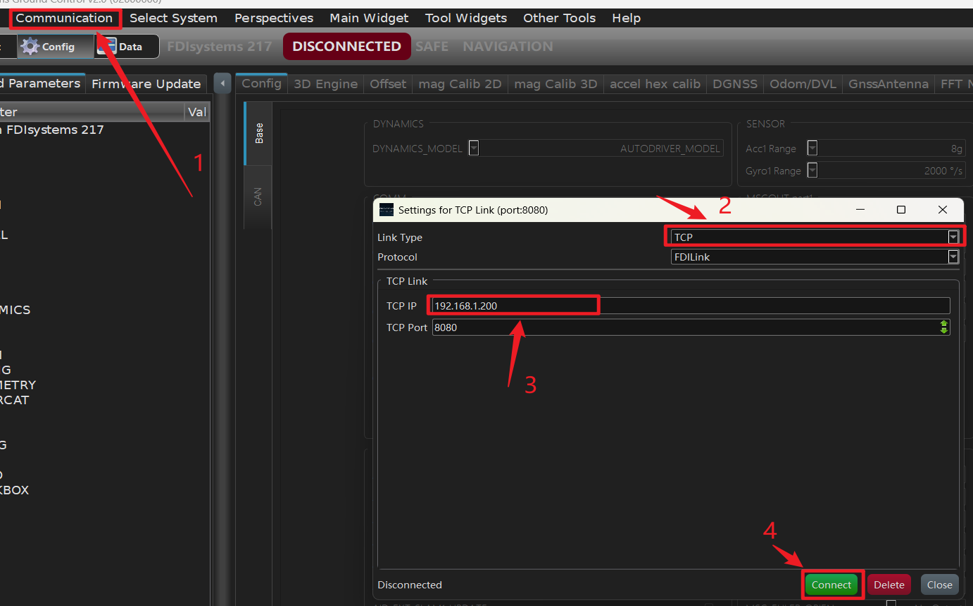Select the 3D Engine tab
Image resolution: width=973 pixels, height=606 pixels.
coord(325,84)
